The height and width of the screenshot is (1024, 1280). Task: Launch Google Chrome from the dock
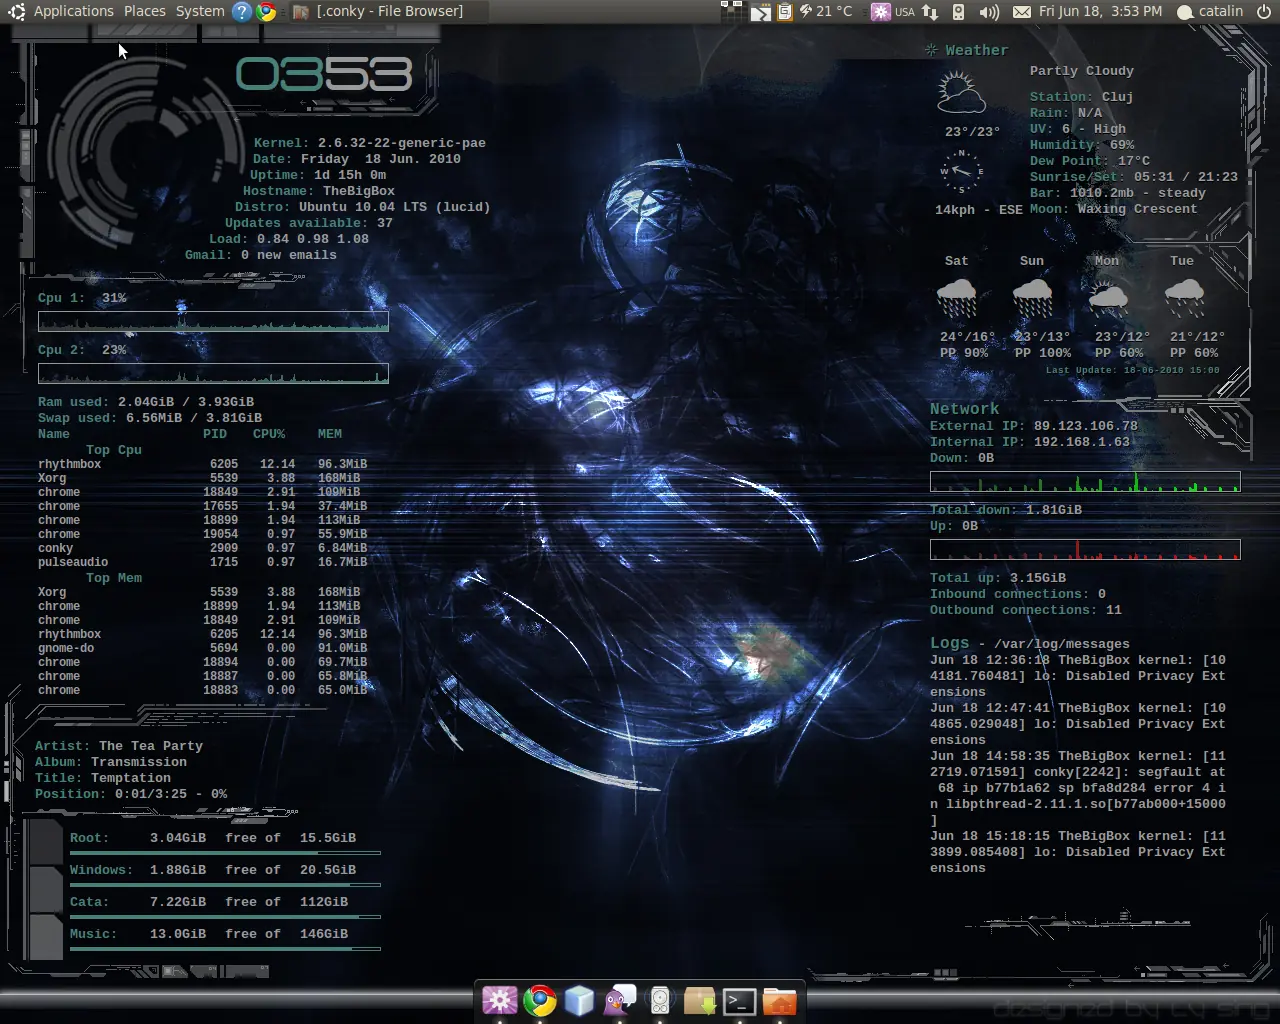click(x=539, y=1000)
